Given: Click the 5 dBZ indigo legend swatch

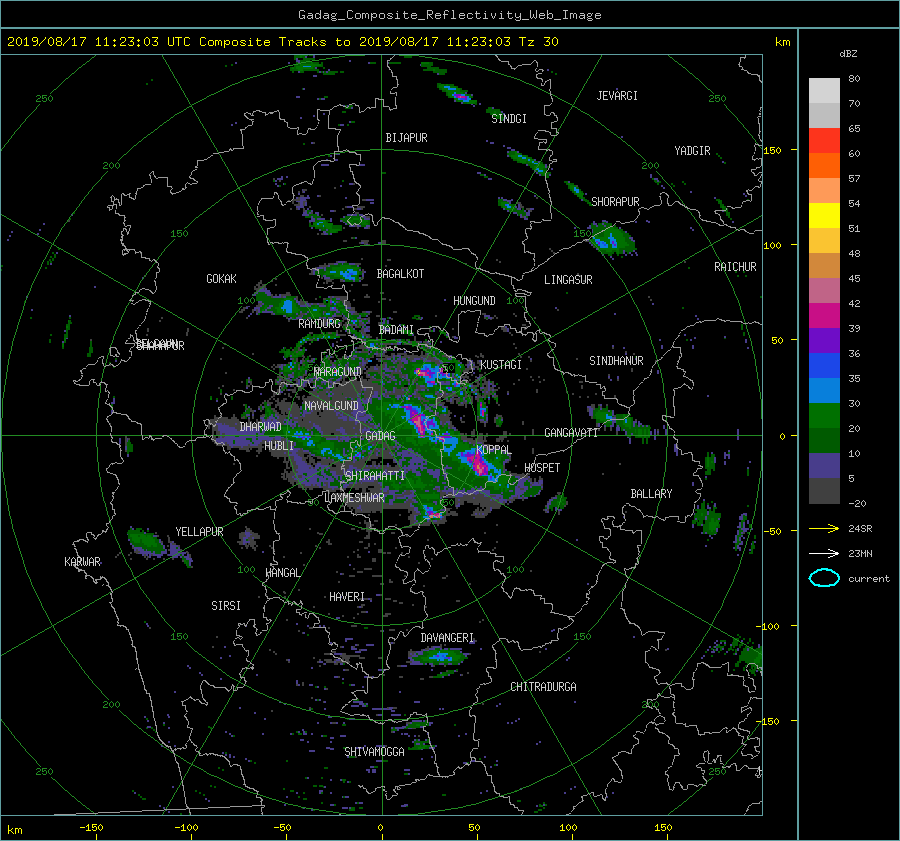Looking at the screenshot, I should [x=824, y=466].
